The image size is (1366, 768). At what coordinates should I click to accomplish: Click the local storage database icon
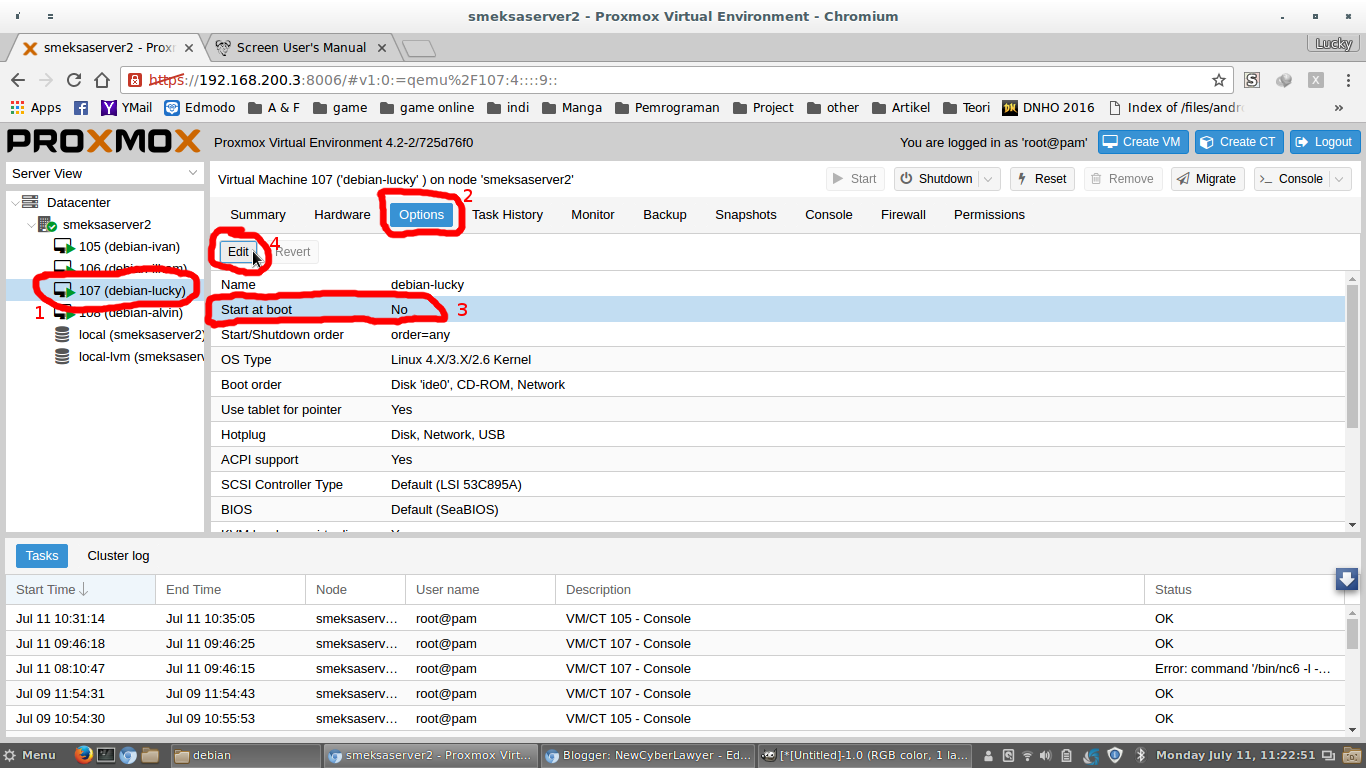coord(63,334)
